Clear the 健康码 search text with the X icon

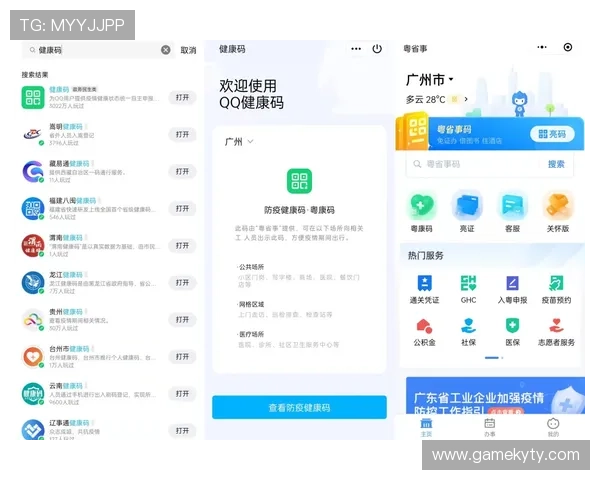165,50
